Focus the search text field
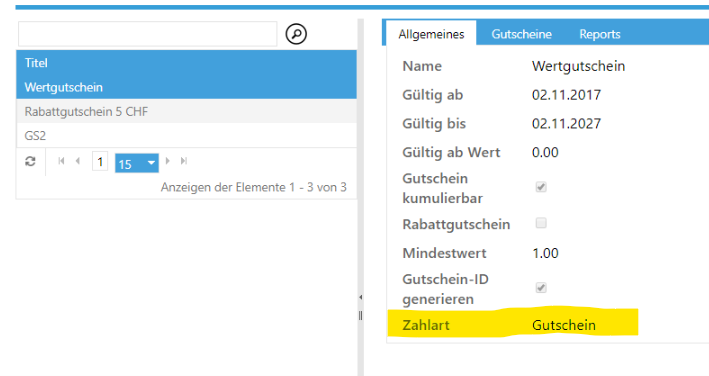This screenshot has height=376, width=709. pos(147,34)
